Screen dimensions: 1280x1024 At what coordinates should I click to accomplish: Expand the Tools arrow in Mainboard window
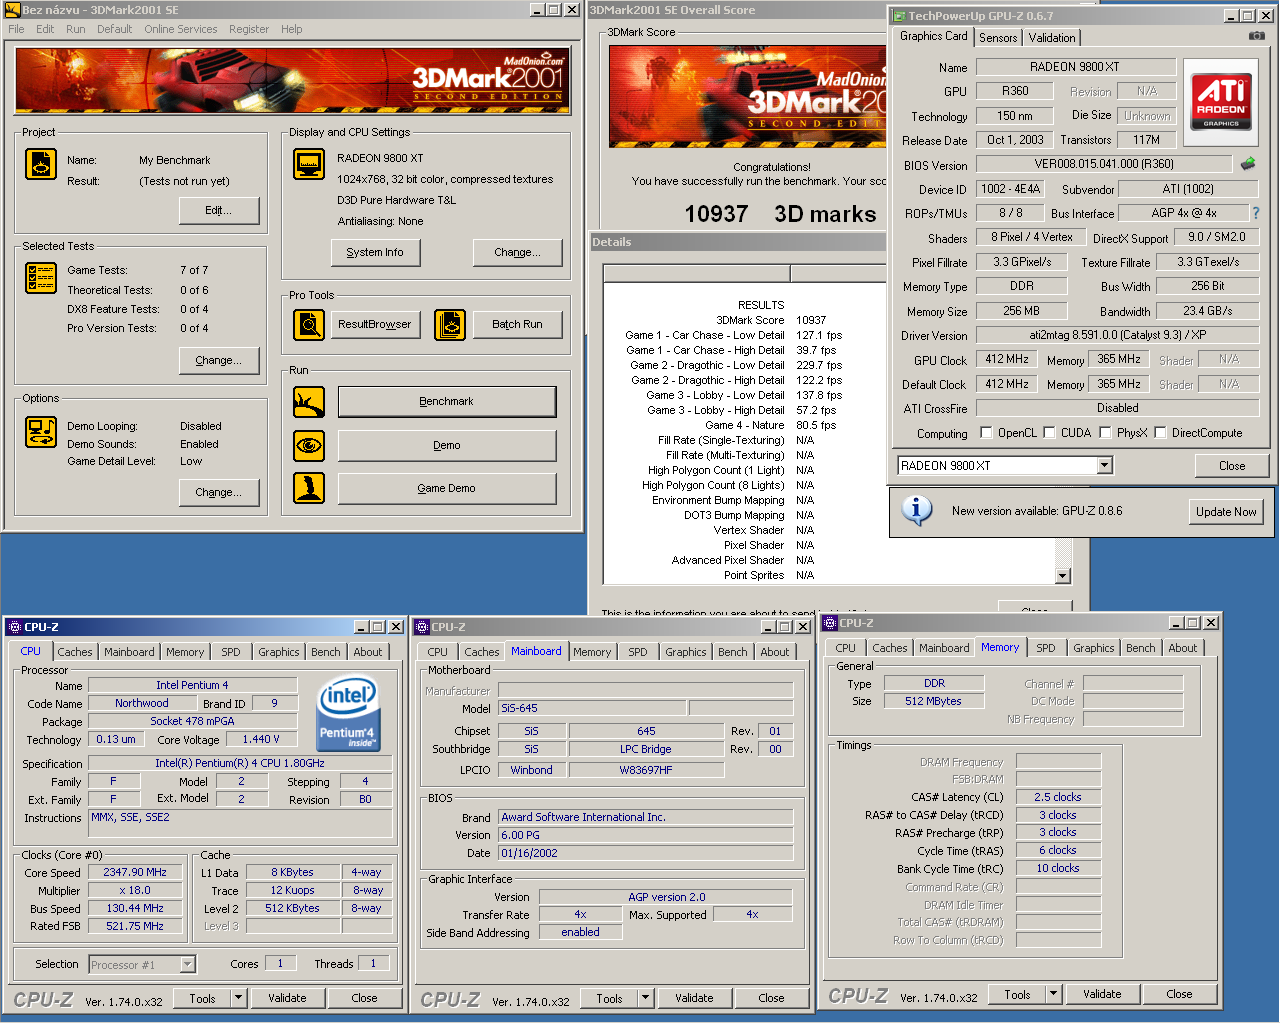tap(645, 998)
